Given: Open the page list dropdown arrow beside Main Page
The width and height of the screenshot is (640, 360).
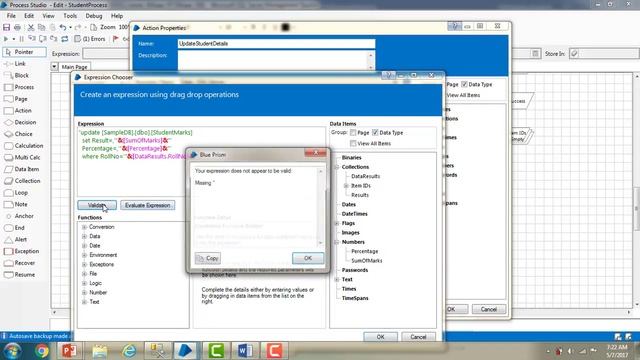Looking at the screenshot, I should 54,66.
